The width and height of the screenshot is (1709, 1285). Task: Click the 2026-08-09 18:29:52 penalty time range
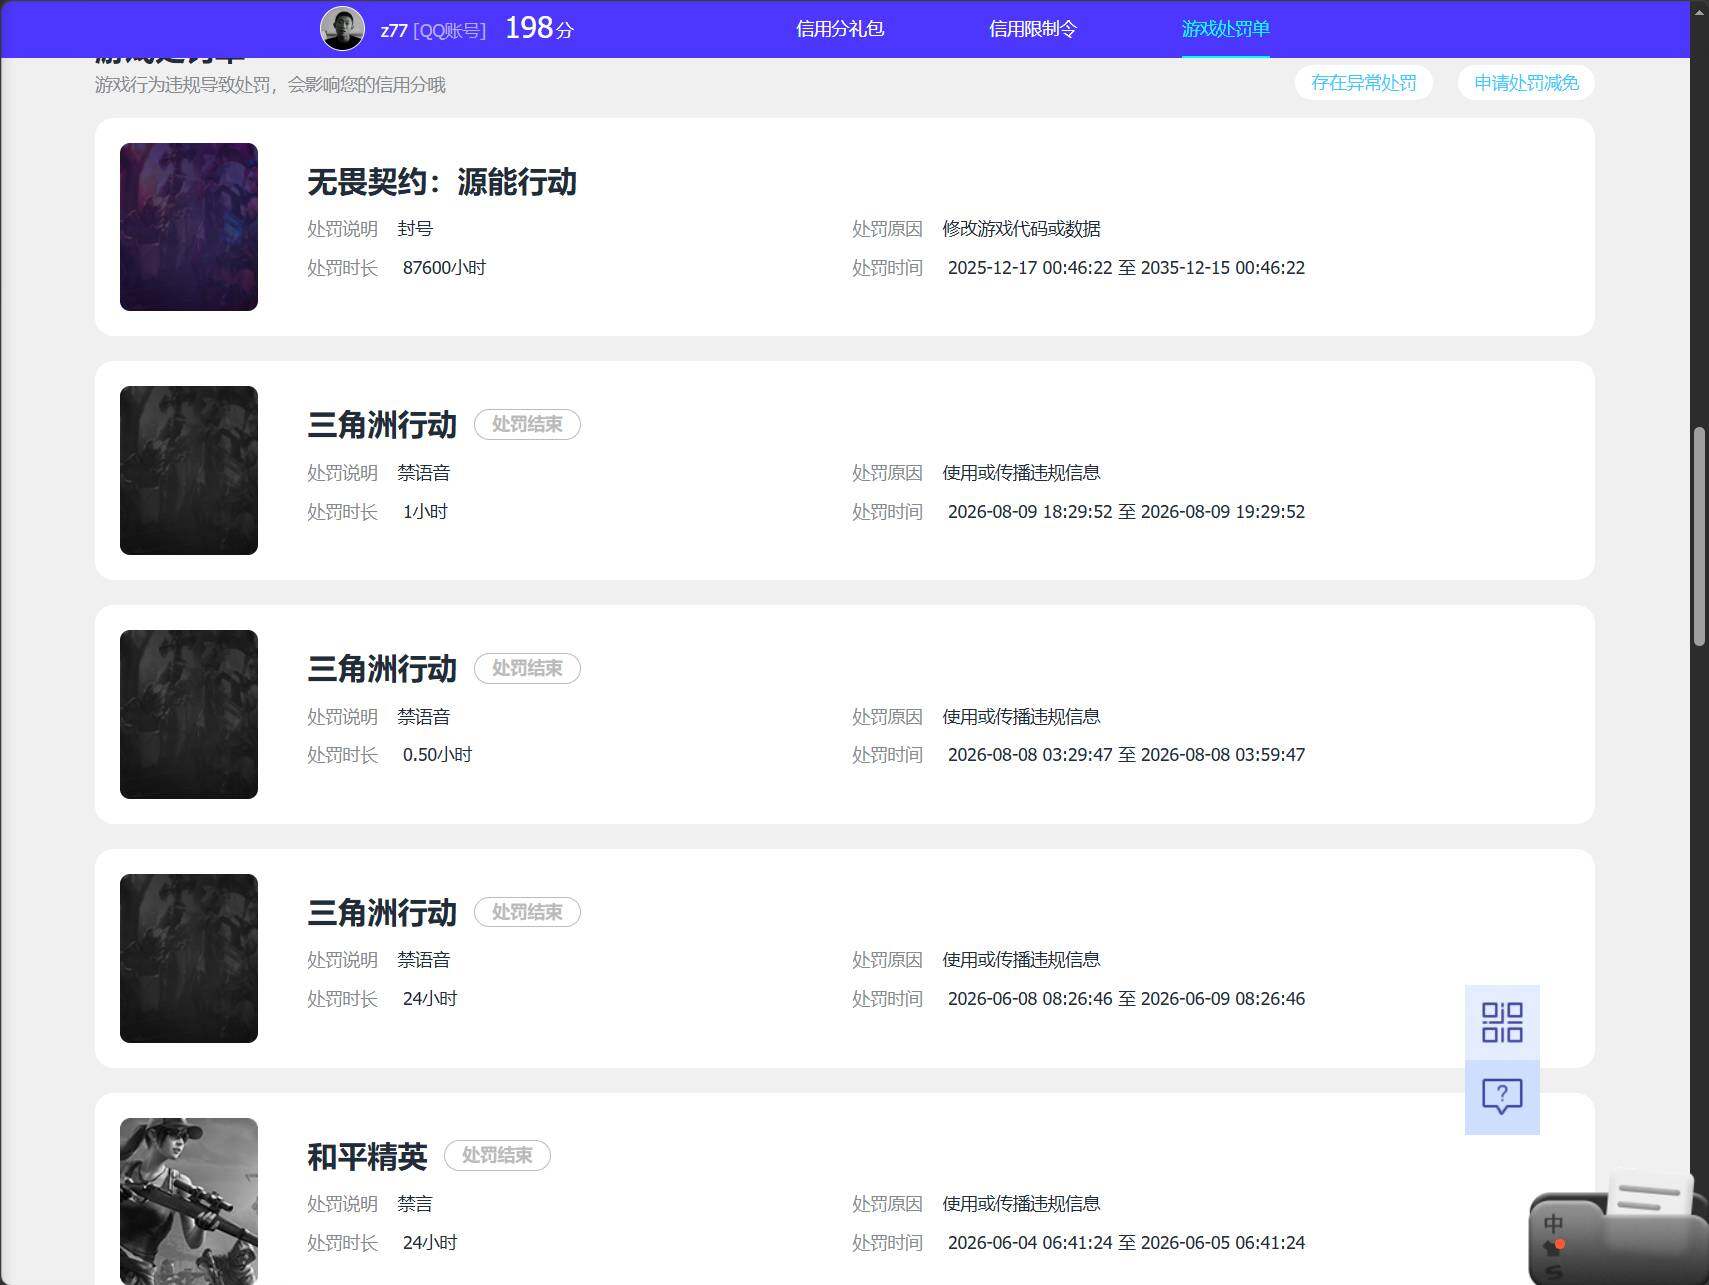tap(1126, 512)
